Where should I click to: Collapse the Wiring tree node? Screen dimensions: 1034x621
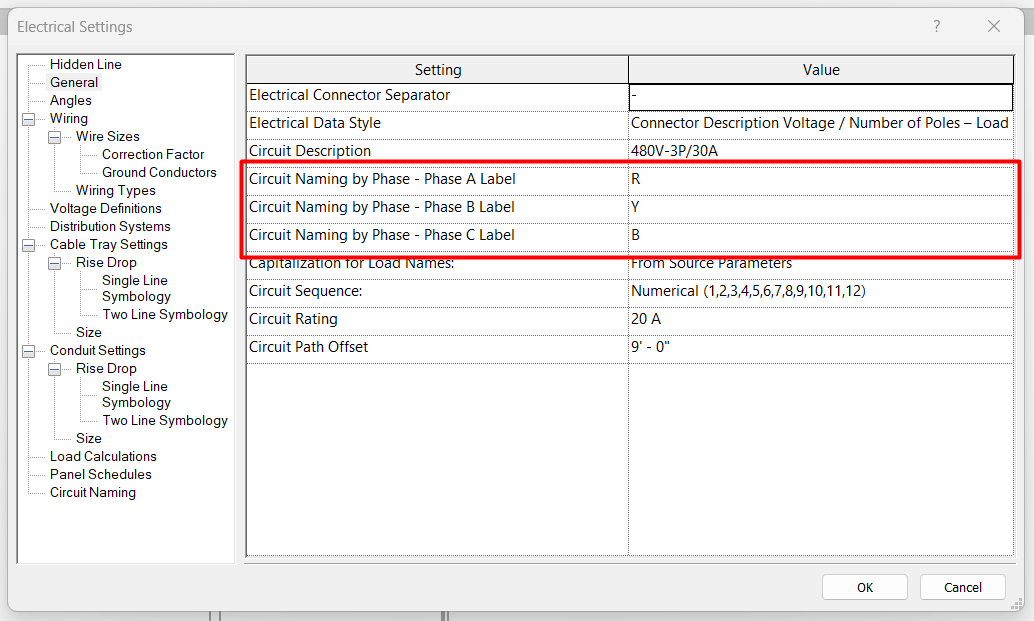(28, 119)
